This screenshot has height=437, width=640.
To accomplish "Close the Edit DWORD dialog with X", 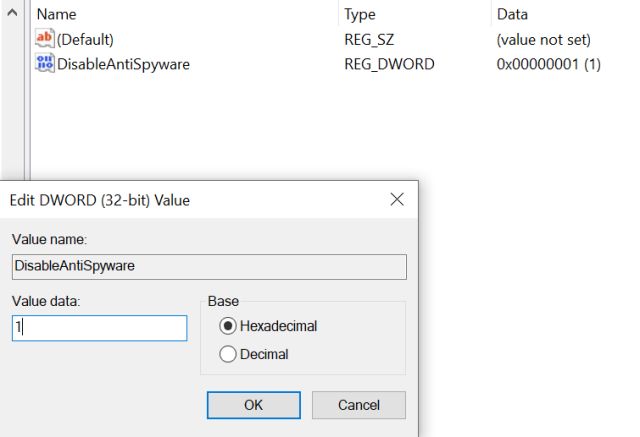I will point(397,200).
